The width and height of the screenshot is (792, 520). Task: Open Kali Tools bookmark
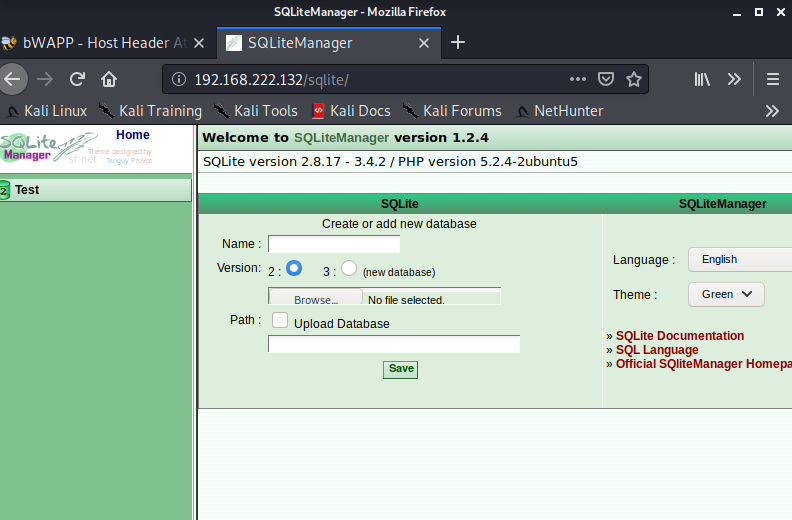click(x=255, y=111)
